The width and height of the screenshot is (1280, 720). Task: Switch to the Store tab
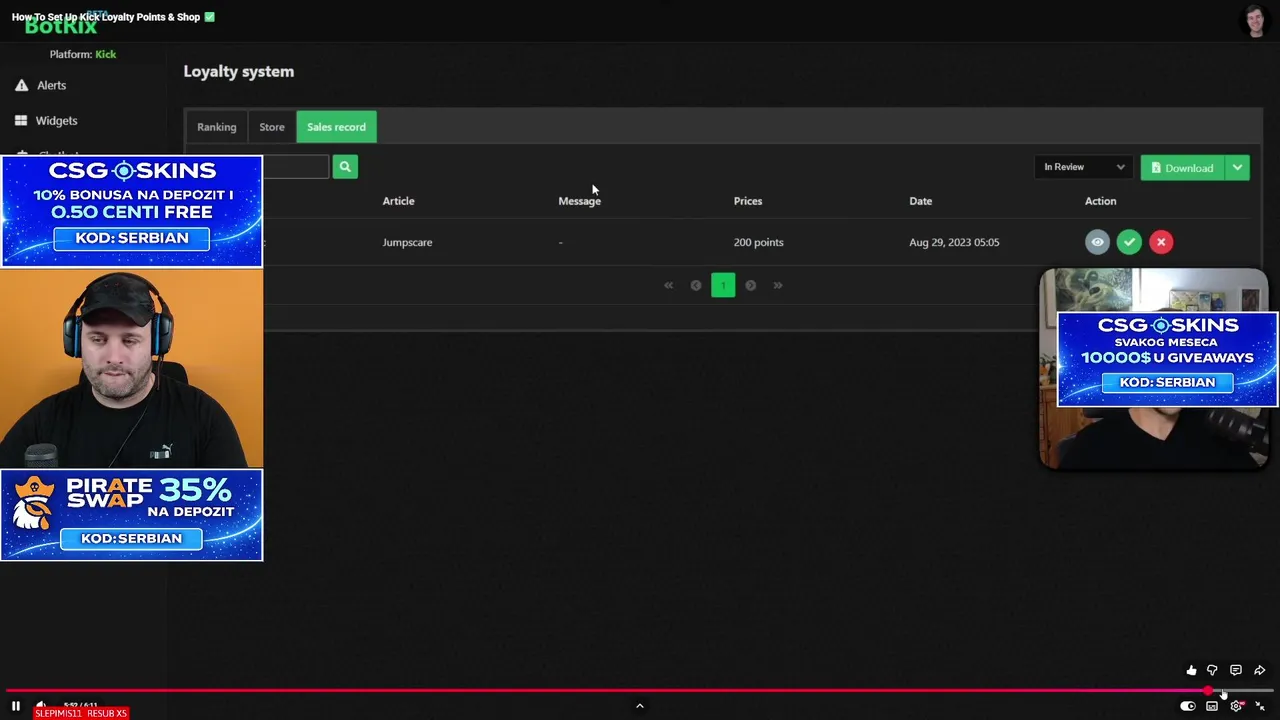pyautogui.click(x=272, y=127)
